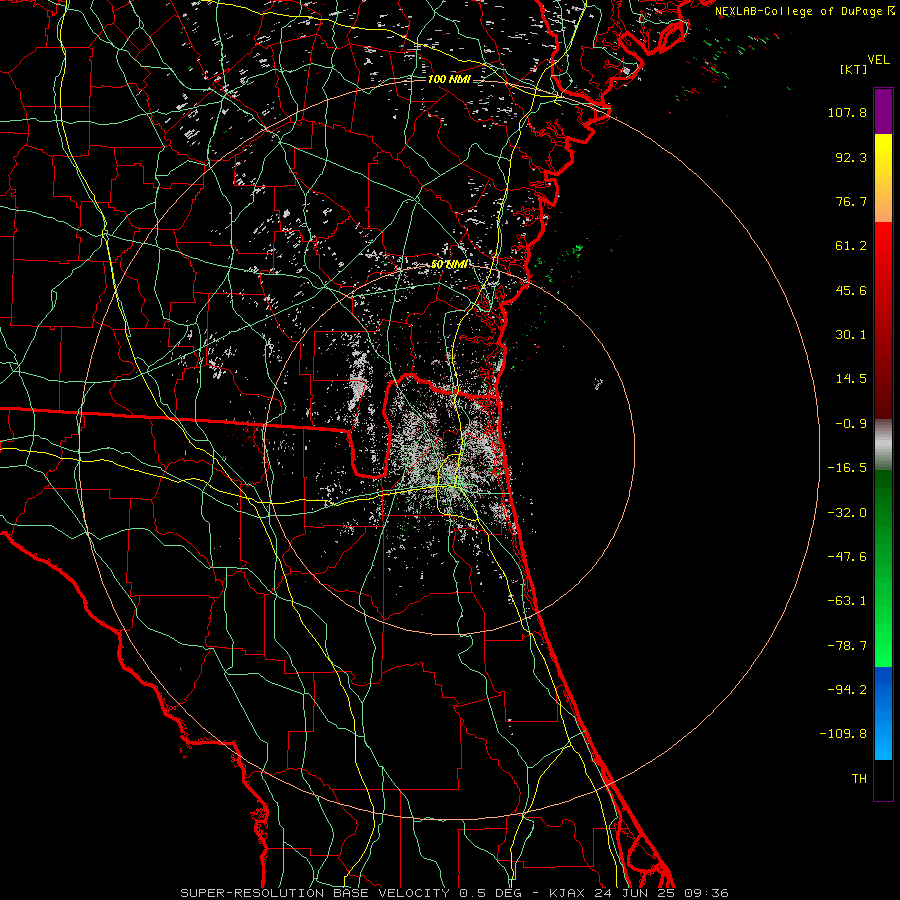Click the 100 NMI range ring label
This screenshot has height=900, width=900.
[449, 79]
